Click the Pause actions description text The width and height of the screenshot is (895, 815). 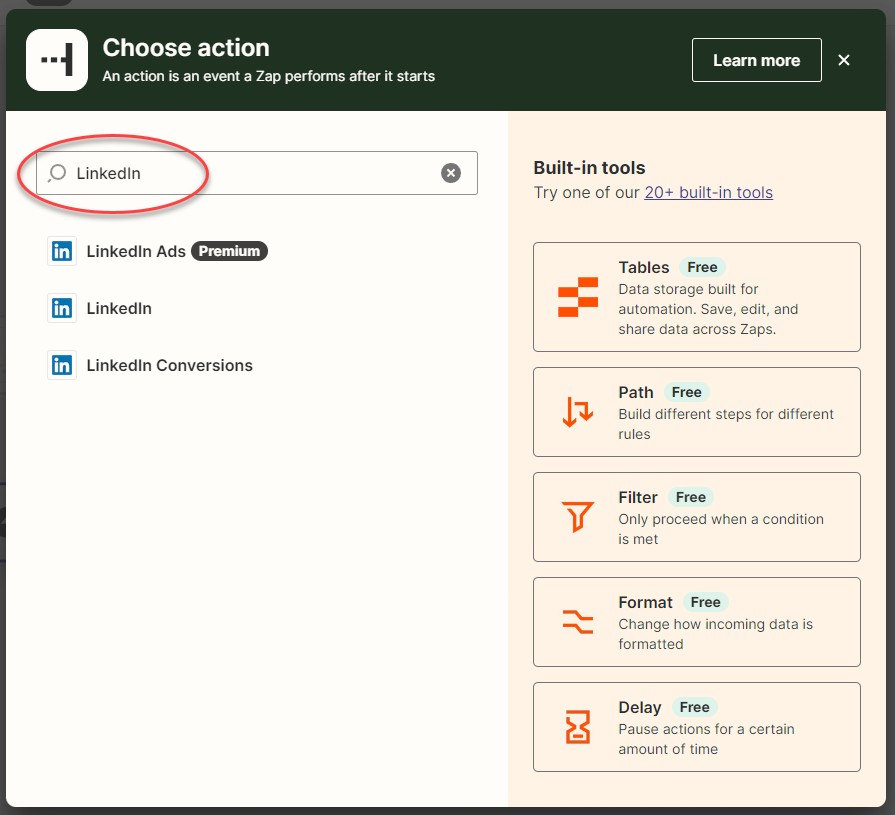pyautogui.click(x=707, y=739)
